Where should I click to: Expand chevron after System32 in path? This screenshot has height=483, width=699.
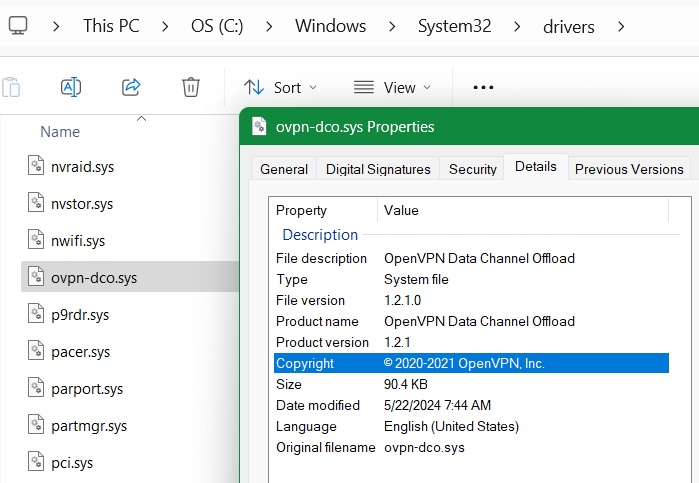pos(517,26)
